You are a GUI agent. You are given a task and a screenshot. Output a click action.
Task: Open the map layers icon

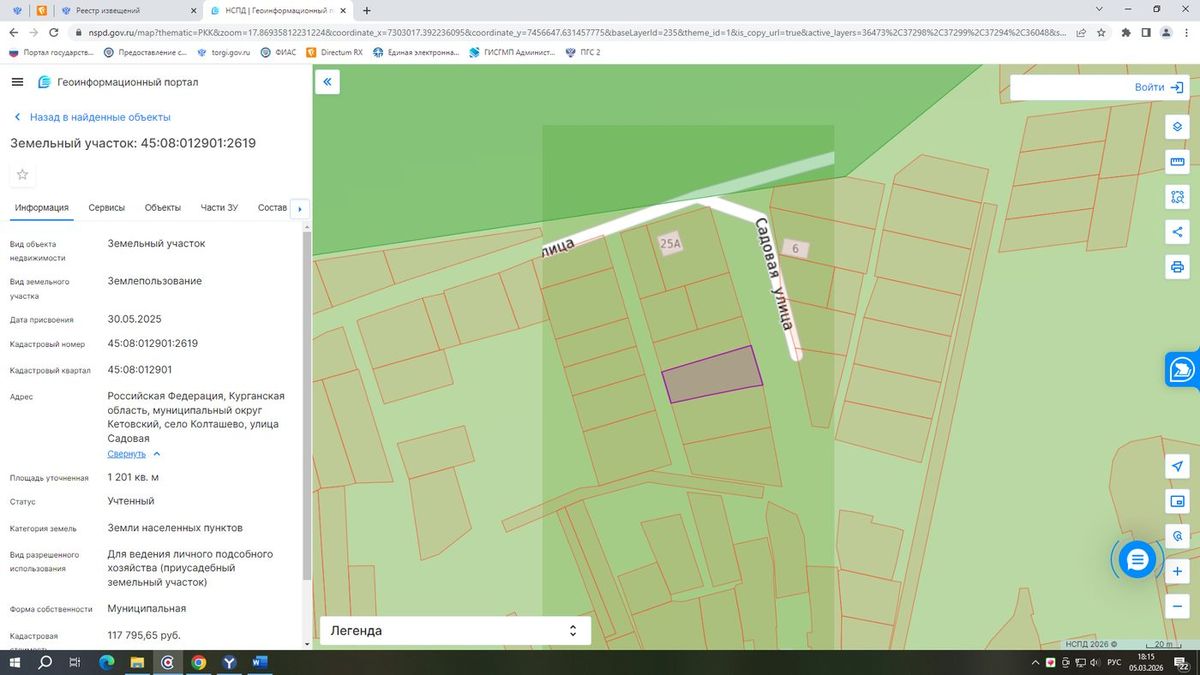1177,128
